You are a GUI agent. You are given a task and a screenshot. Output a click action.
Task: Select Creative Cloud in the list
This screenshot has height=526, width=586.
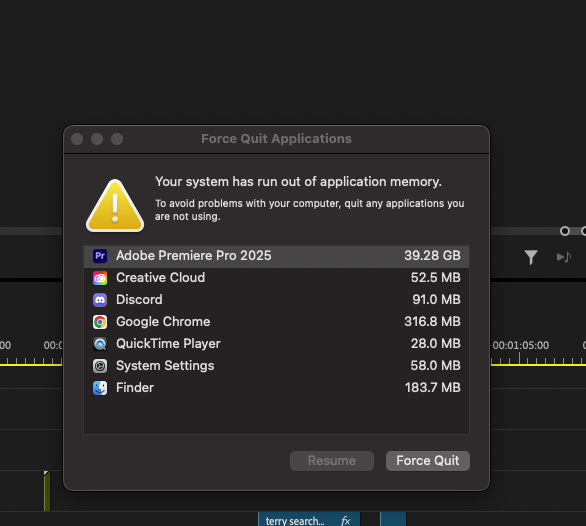coord(277,278)
